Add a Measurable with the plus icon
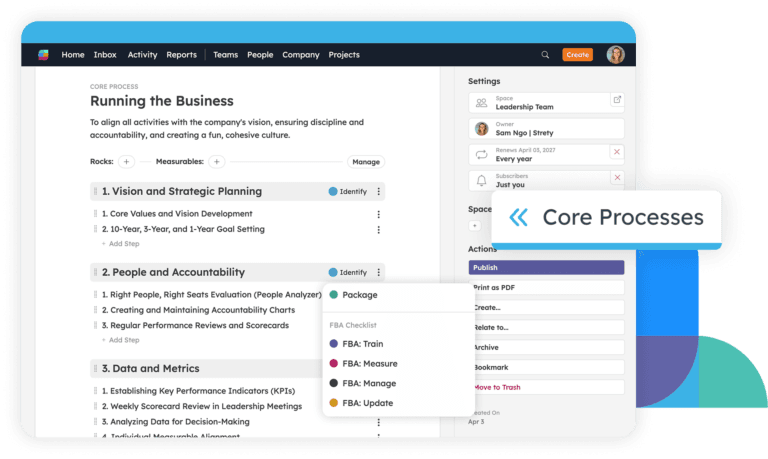 [x=217, y=161]
